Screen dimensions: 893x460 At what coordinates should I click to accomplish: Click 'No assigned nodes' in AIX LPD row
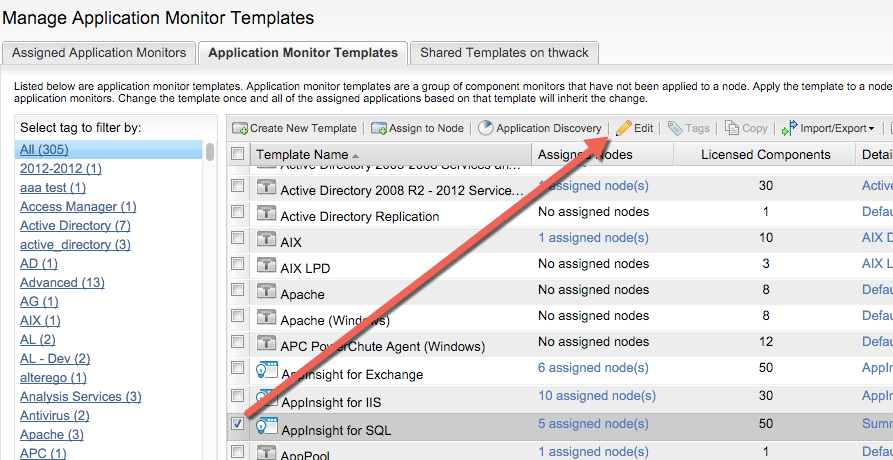(x=593, y=264)
